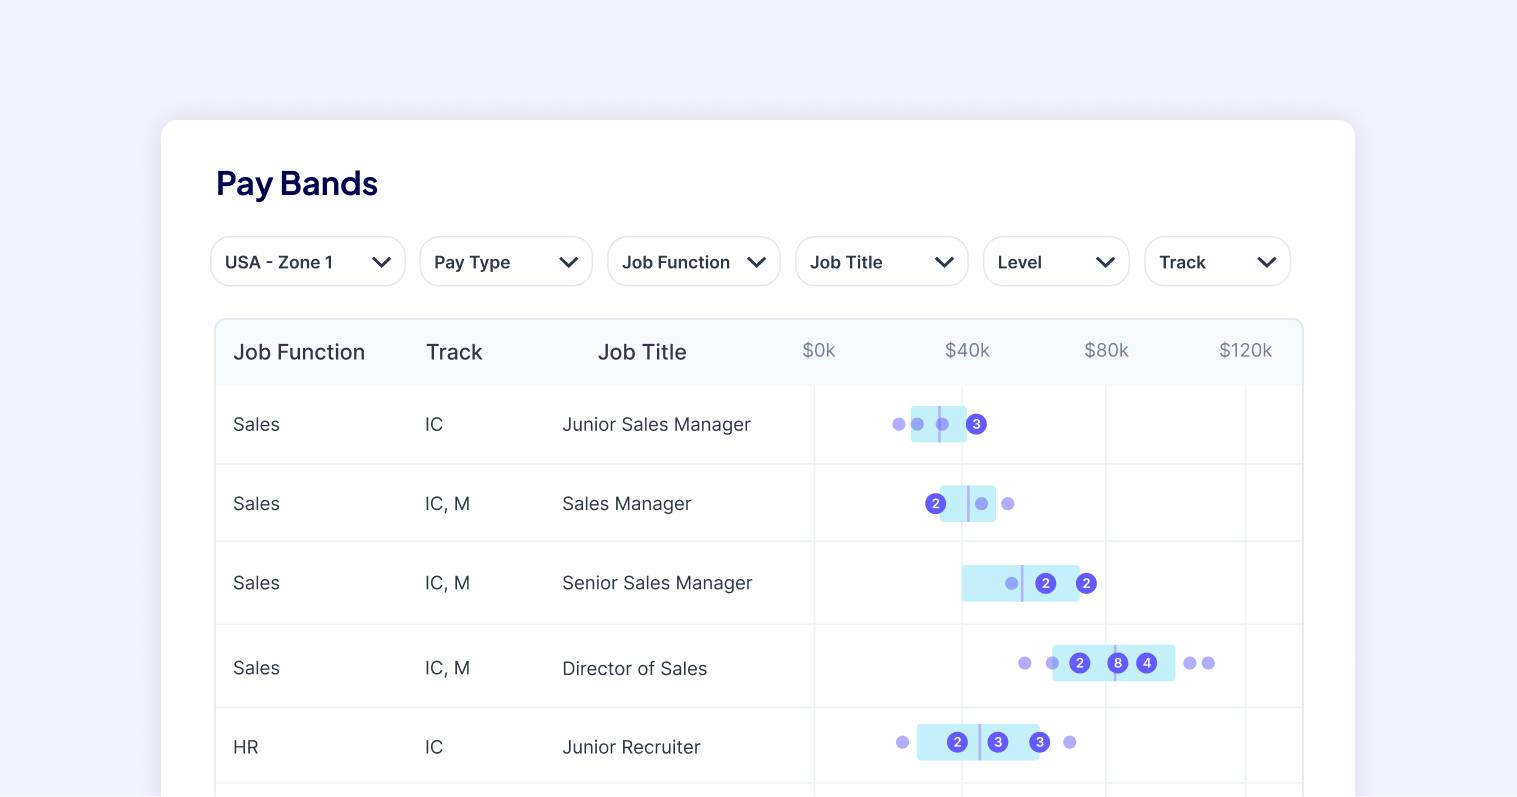Click the "4" badge on Director of Sales band
1517x797 pixels.
tap(1146, 662)
